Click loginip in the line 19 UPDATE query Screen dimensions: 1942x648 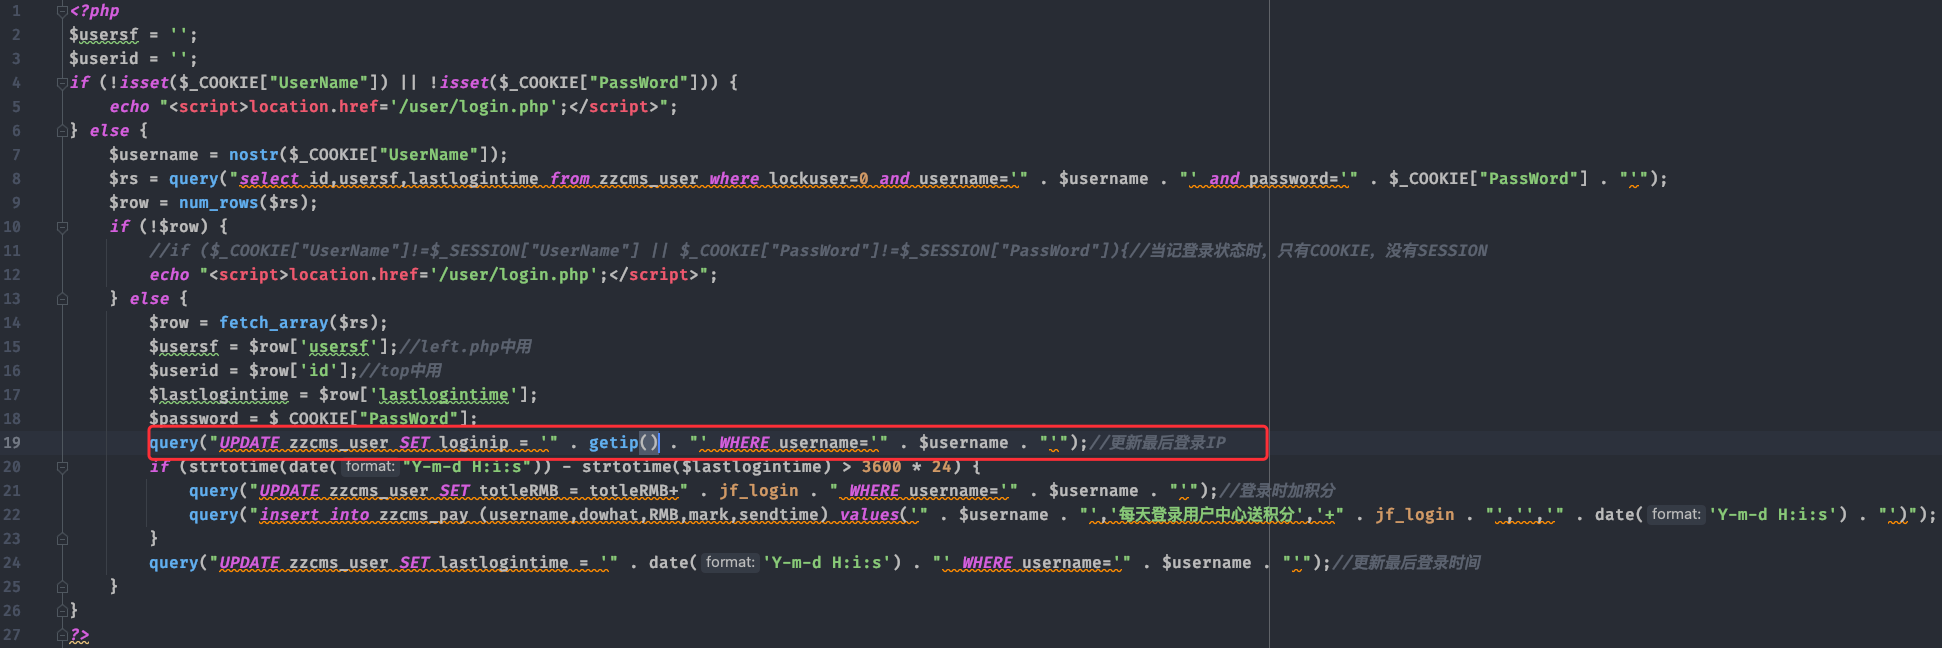(x=474, y=443)
